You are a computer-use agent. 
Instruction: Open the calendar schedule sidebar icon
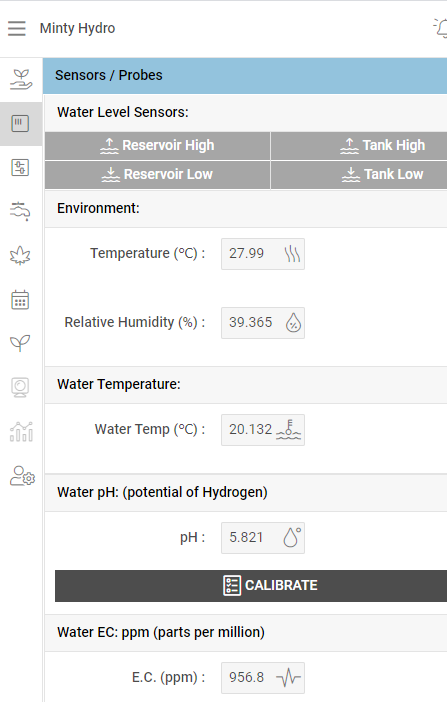(x=20, y=300)
